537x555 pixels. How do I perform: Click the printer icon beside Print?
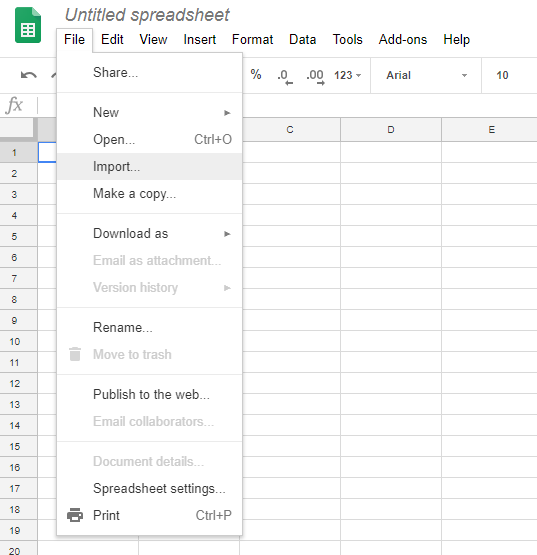click(x=75, y=515)
